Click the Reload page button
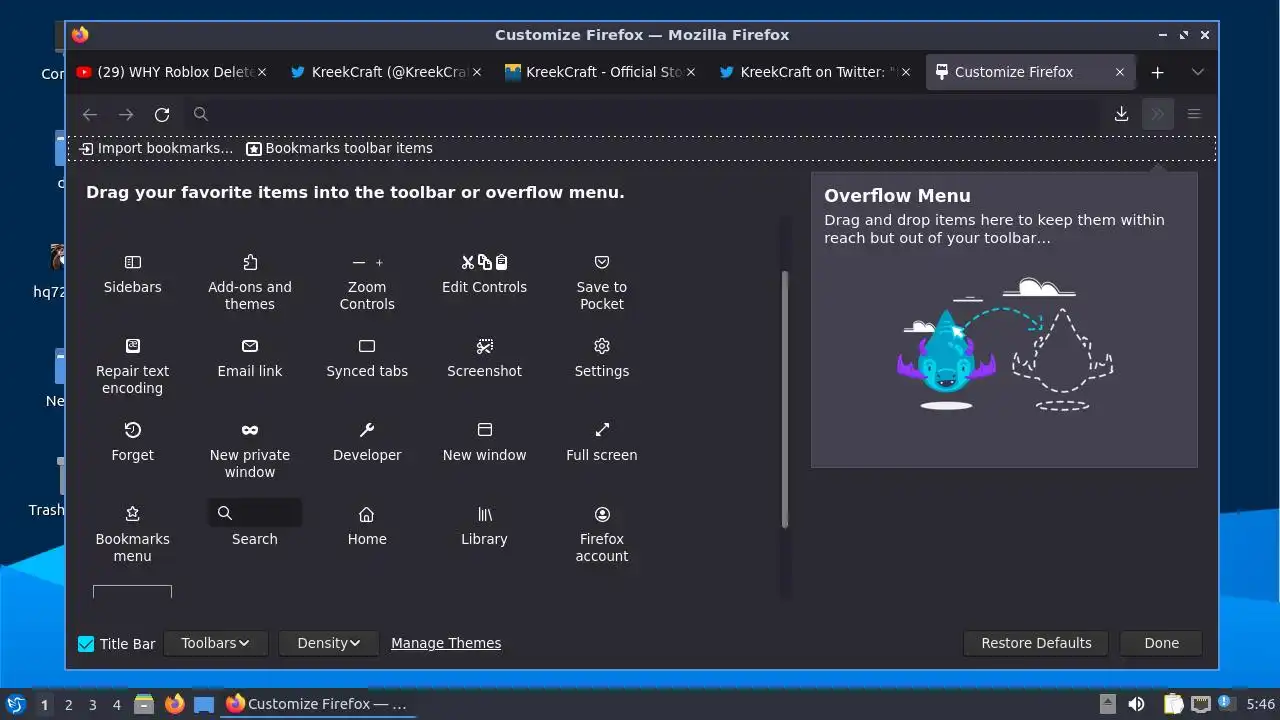 (162, 114)
